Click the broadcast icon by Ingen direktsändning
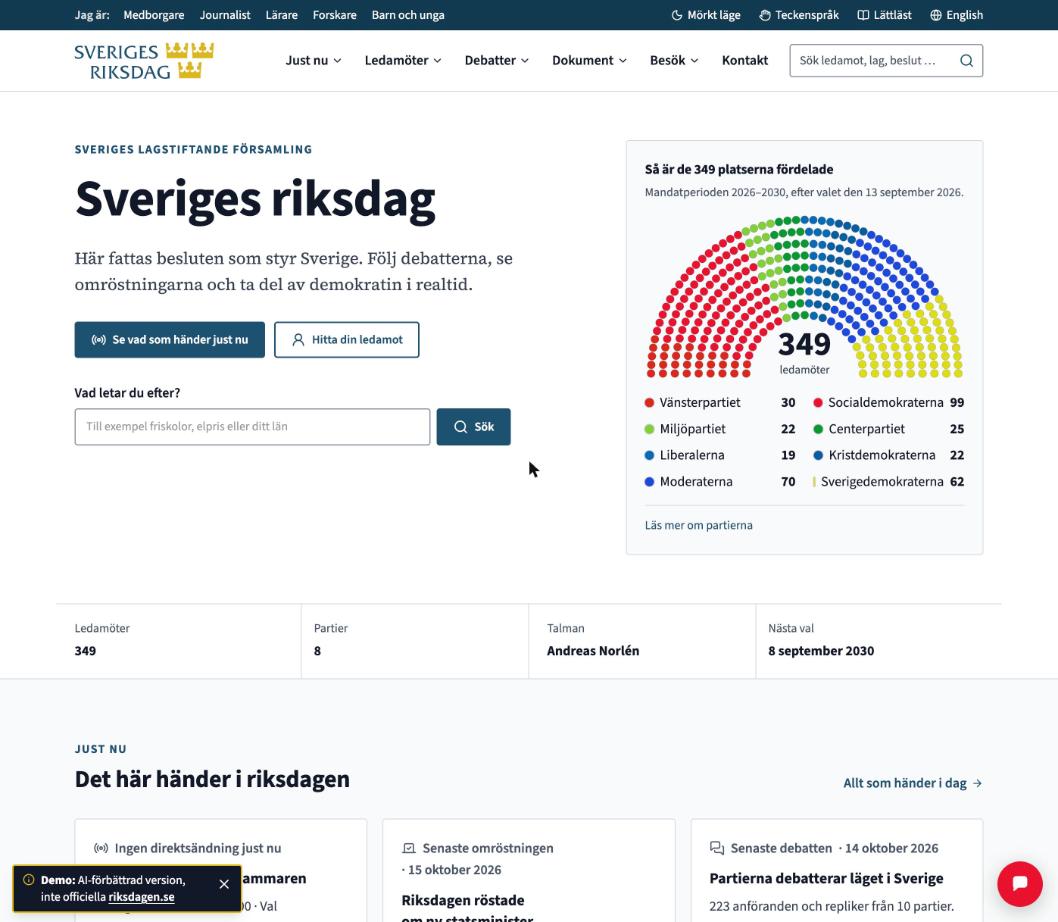Screen dimensions: 1058x922 (101, 848)
